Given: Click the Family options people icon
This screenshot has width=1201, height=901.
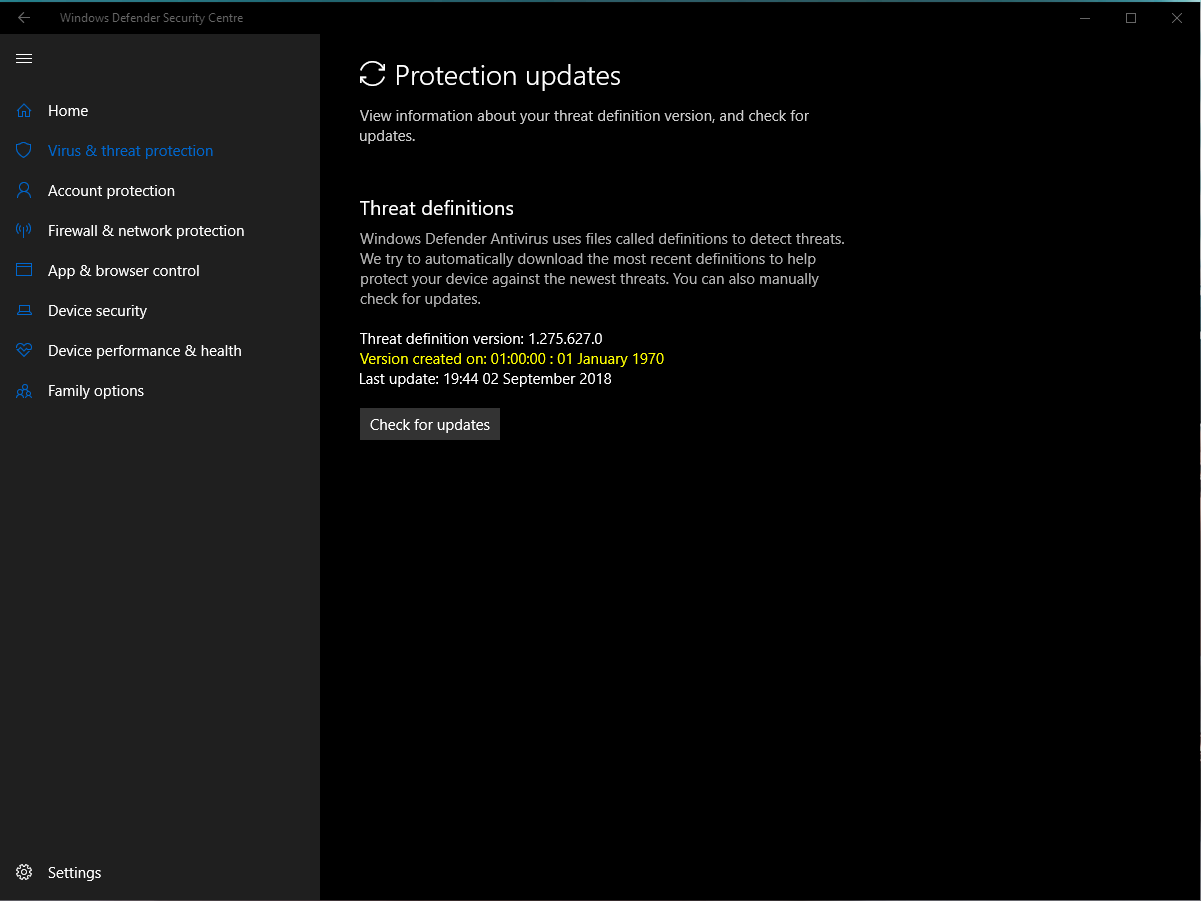Looking at the screenshot, I should (24, 391).
